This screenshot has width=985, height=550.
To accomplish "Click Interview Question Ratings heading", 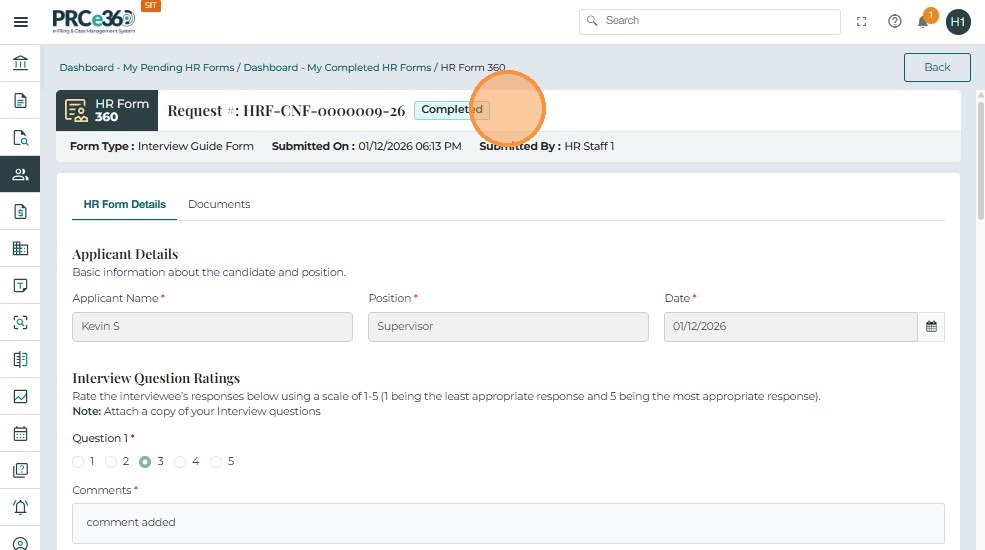I will [x=156, y=379].
